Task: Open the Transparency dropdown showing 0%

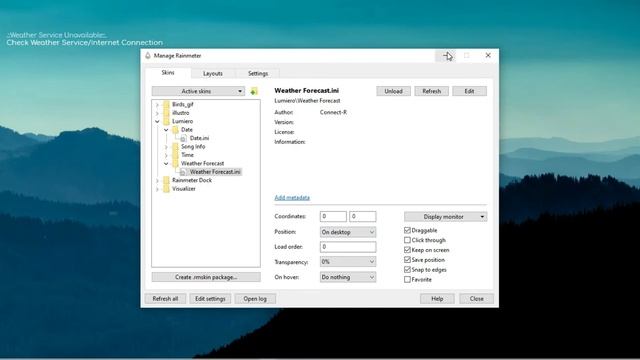Action: coord(348,262)
